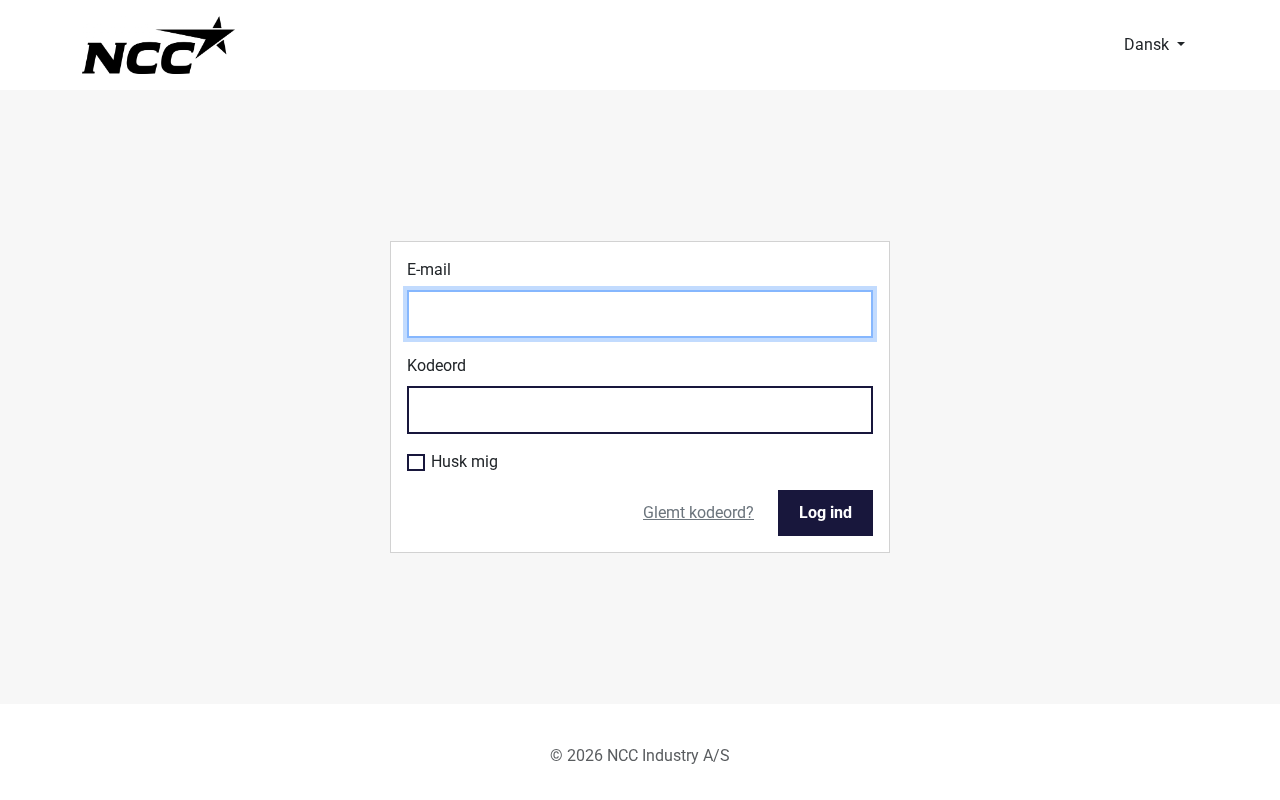Open the Dansk language dropdown
Image resolution: width=1280 pixels, height=800 pixels.
pyautogui.click(x=1153, y=44)
